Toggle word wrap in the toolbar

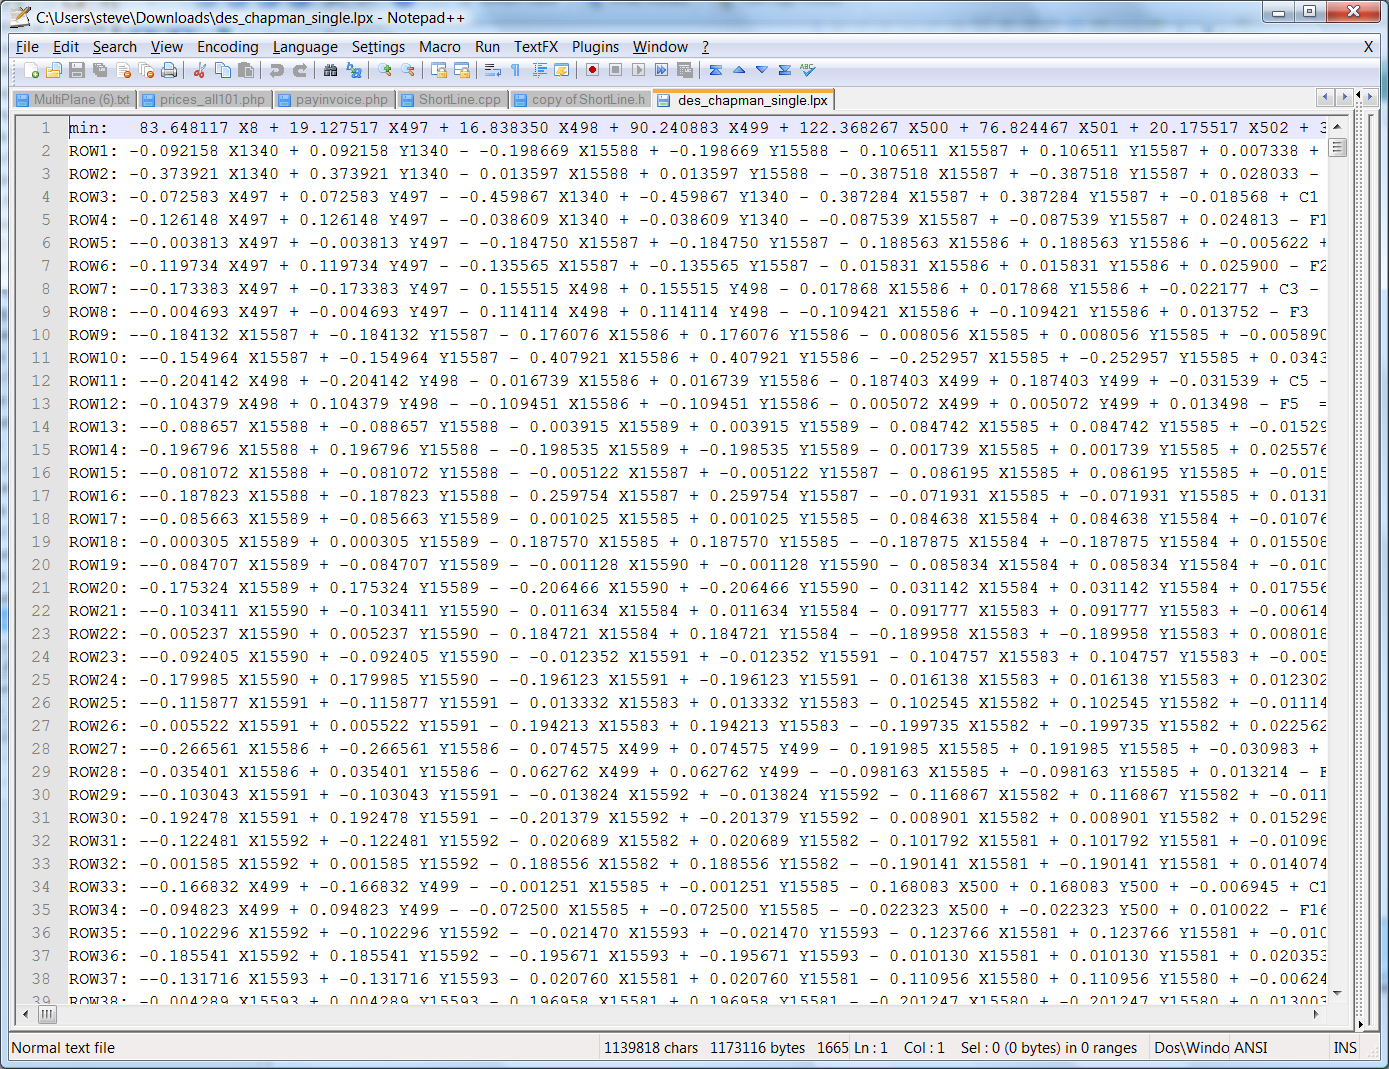493,70
